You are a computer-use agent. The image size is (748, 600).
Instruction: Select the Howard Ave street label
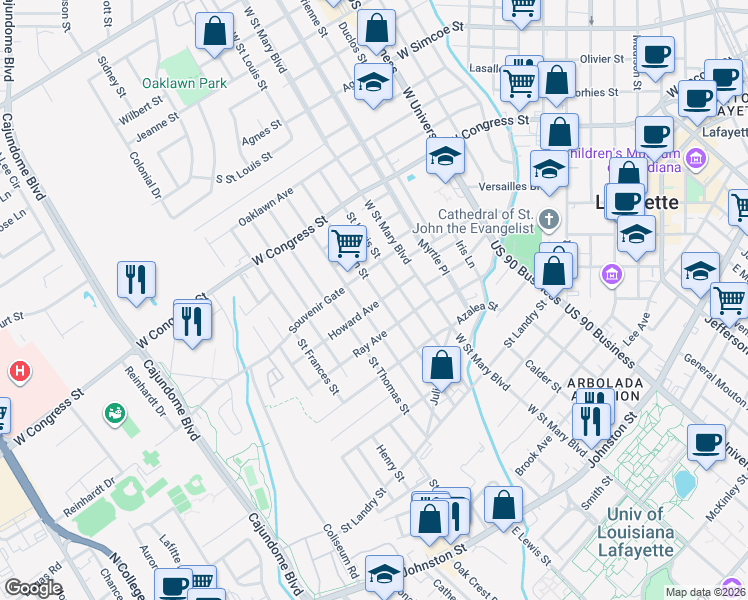(x=353, y=321)
